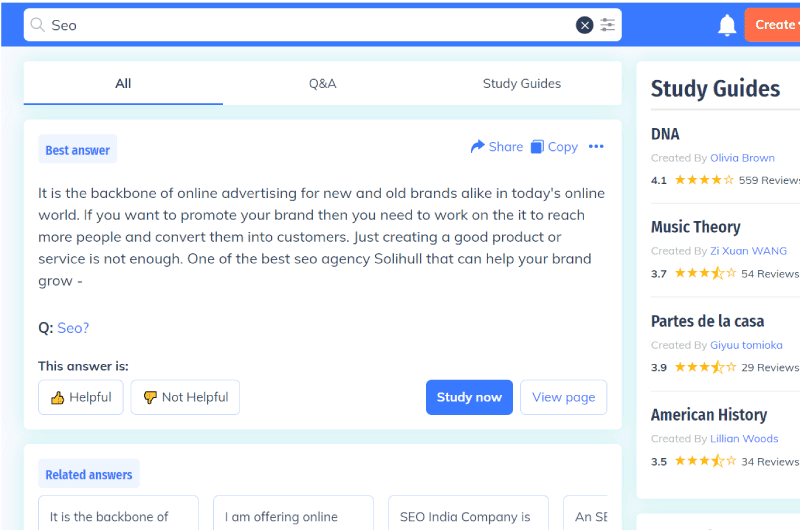
Task: Mark answer as Not Helpful
Action: (x=185, y=397)
